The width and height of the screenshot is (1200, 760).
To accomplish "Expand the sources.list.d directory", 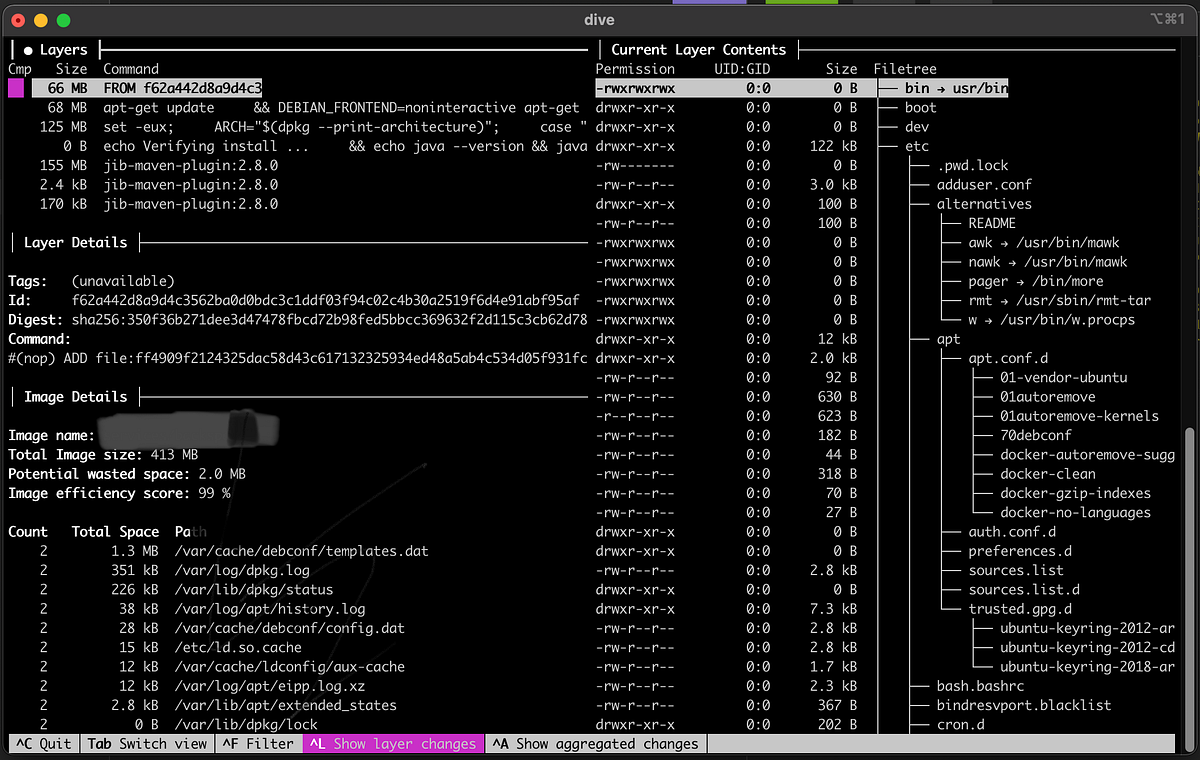I will pos(1024,590).
